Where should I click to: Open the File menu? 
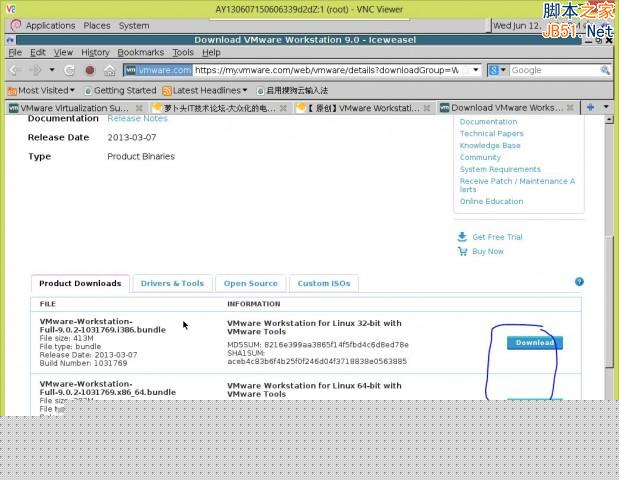pyautogui.click(x=15, y=52)
